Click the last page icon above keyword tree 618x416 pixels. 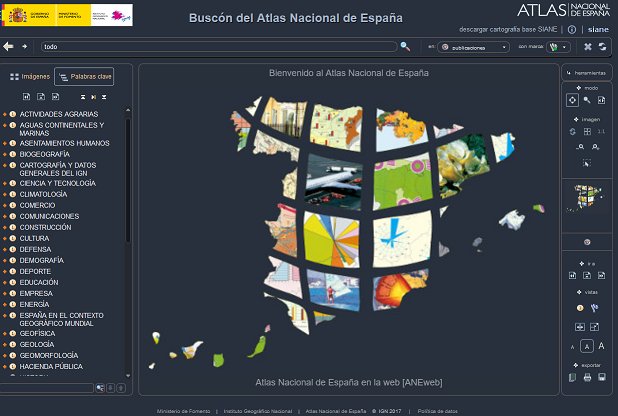click(x=56, y=97)
